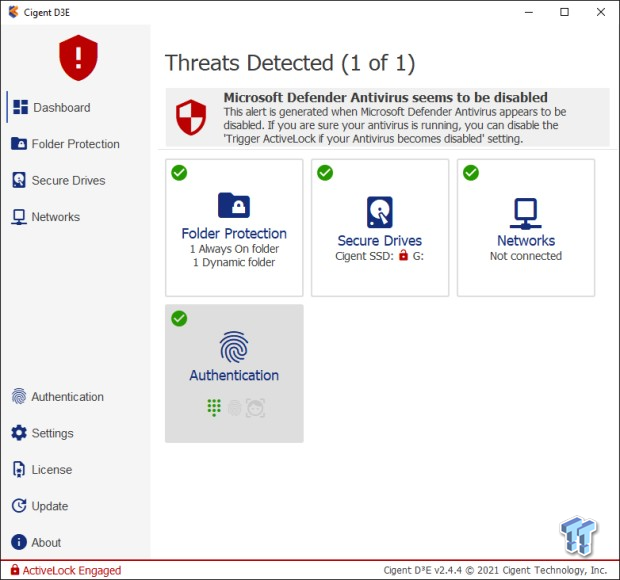Click the hard drive icon in Secure Drives tile

pyautogui.click(x=380, y=212)
